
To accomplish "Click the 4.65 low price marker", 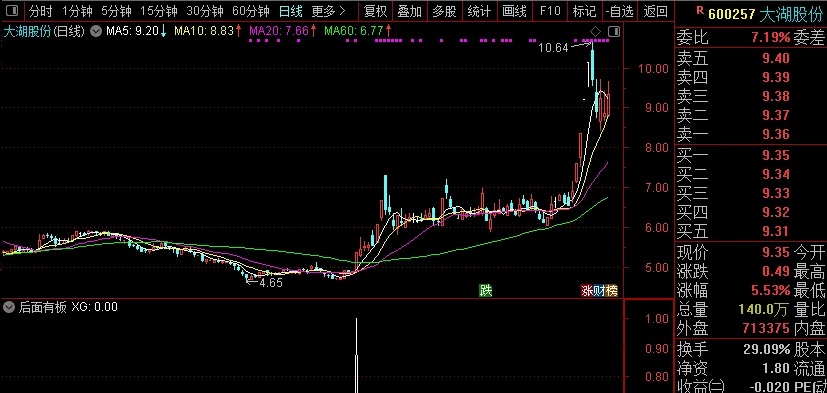I will [x=270, y=283].
